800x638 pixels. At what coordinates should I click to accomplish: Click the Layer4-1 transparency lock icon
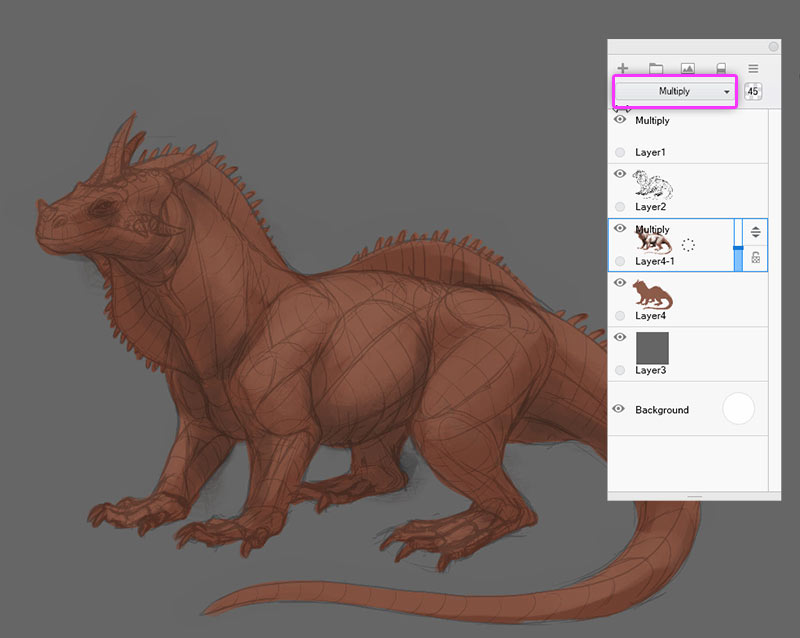click(756, 257)
